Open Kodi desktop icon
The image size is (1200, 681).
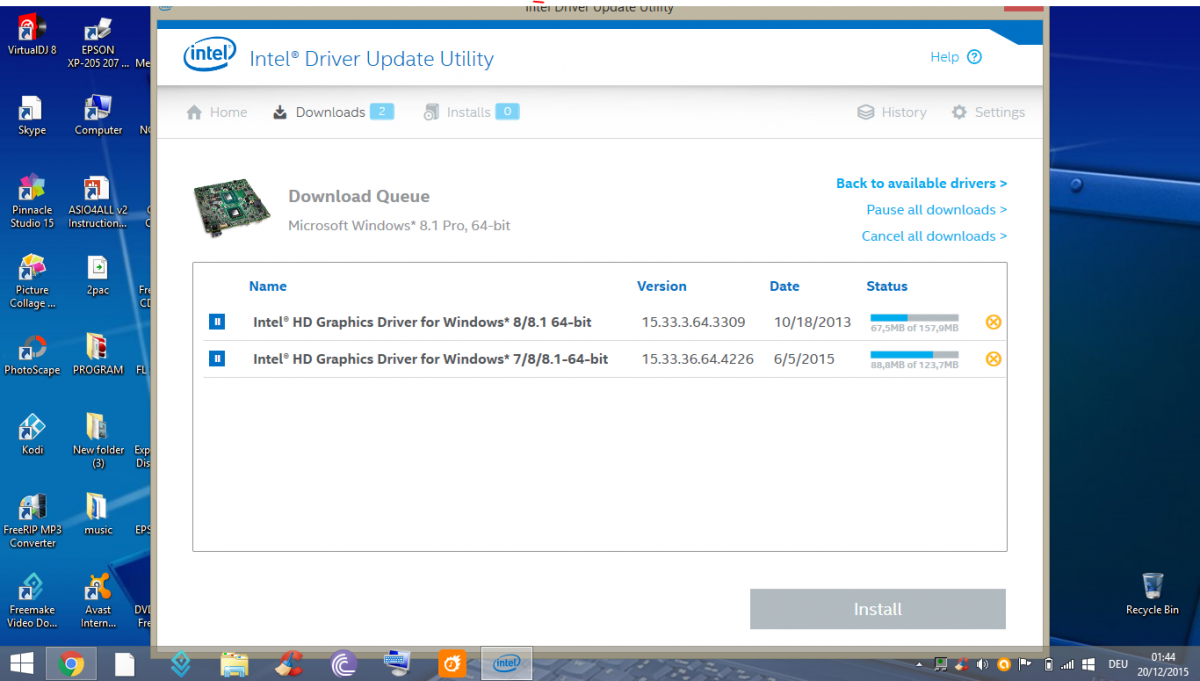coord(32,435)
